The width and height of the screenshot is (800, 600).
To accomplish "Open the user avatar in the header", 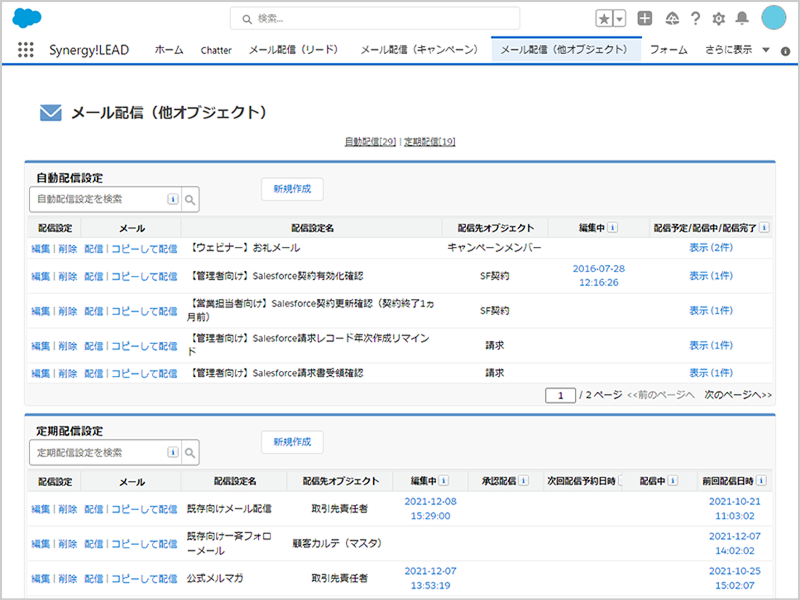I will [x=773, y=18].
